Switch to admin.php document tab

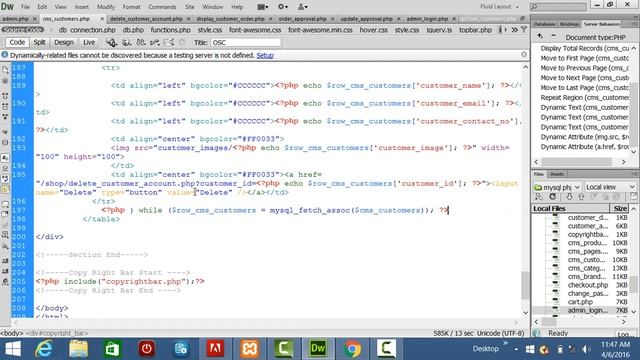point(16,19)
